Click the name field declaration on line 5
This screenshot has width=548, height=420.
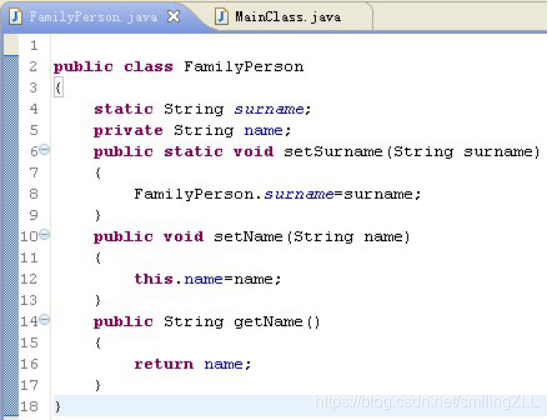(x=263, y=130)
